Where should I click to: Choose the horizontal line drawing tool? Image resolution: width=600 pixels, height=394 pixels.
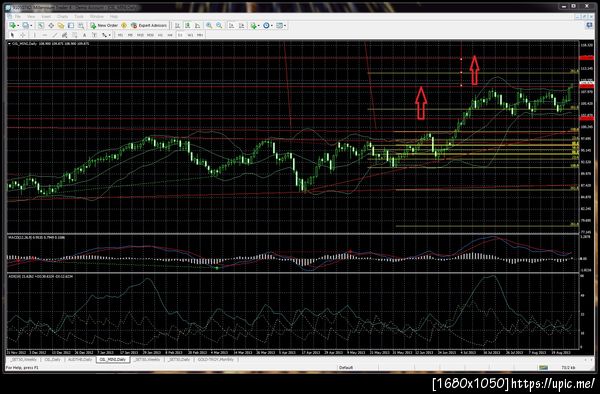(44, 35)
